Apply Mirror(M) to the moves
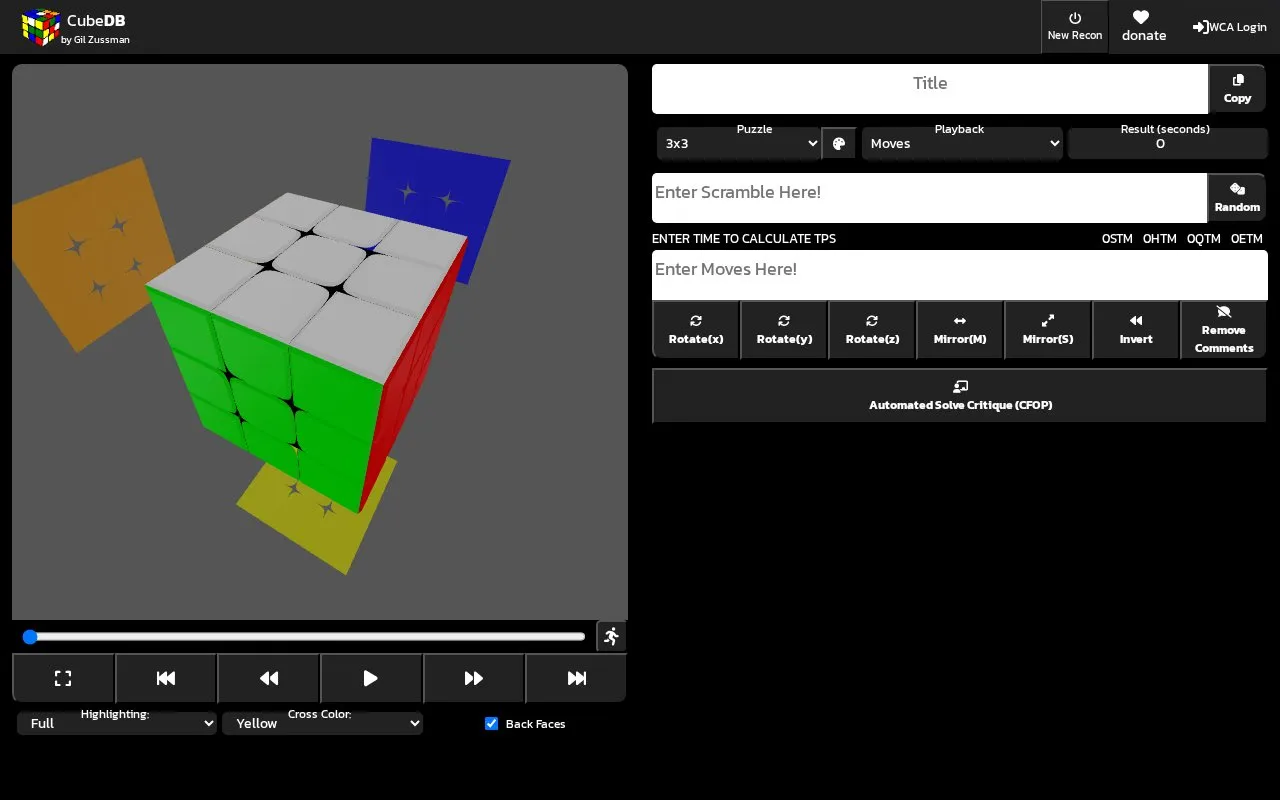 click(960, 330)
